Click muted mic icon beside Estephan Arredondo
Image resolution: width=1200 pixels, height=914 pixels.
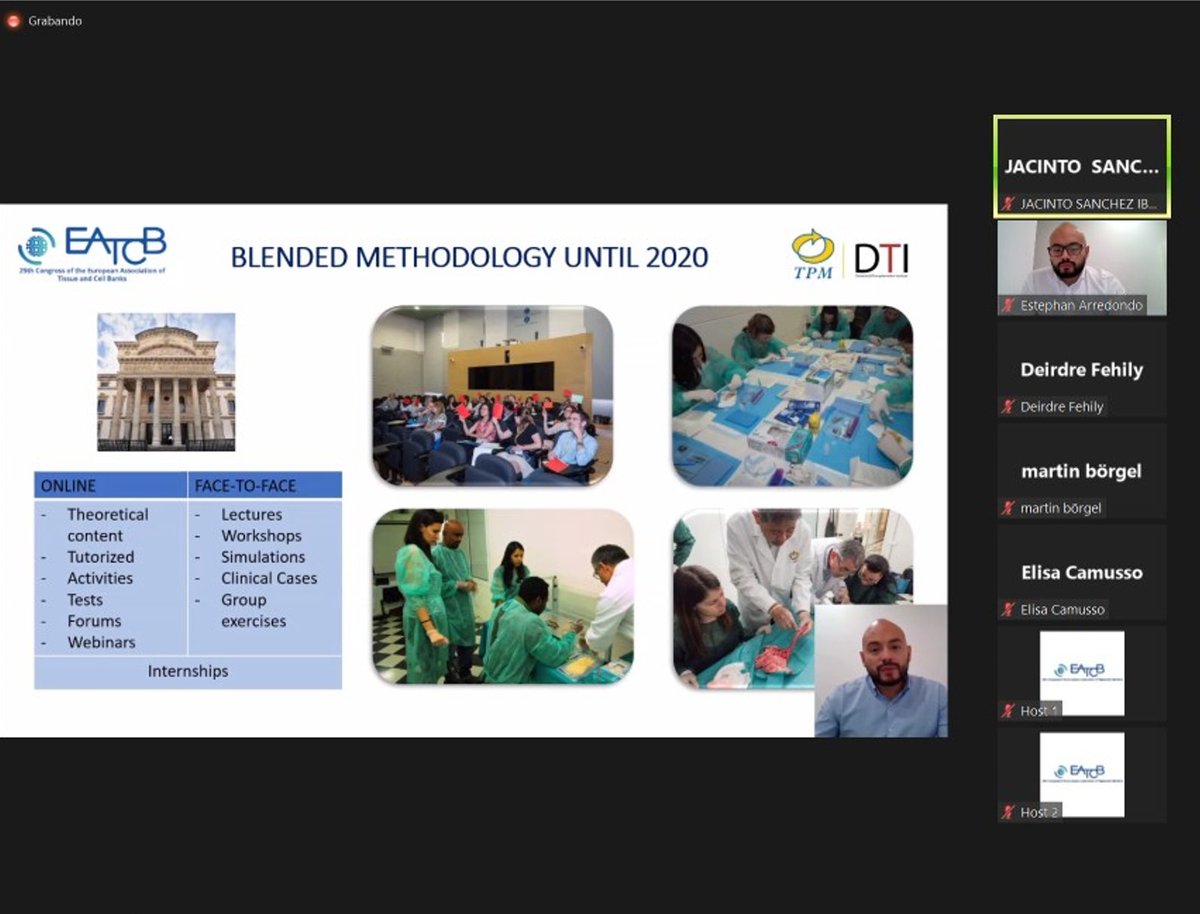pos(1008,305)
